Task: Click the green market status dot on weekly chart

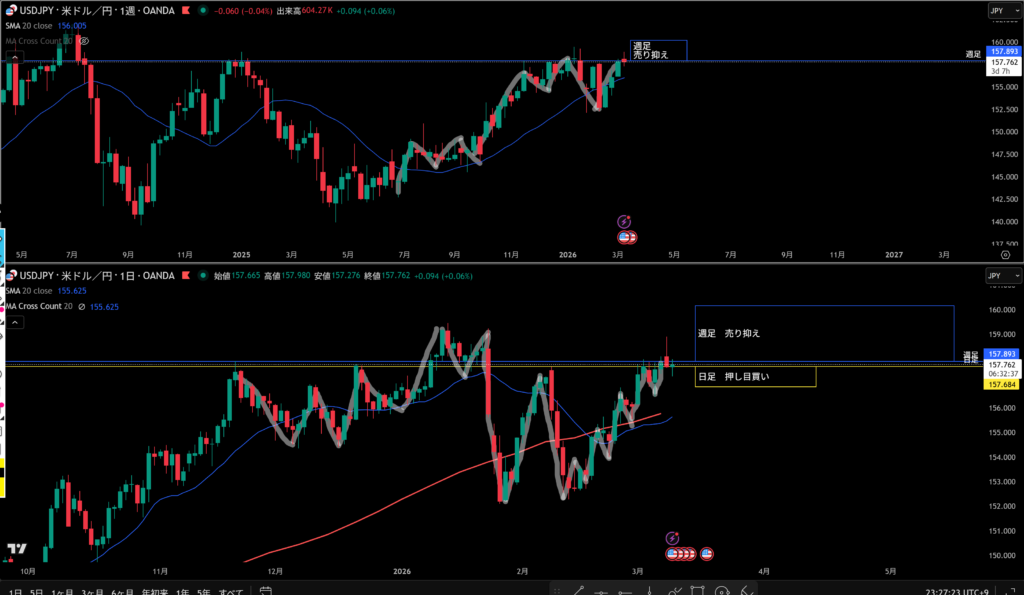Action: click(x=205, y=11)
